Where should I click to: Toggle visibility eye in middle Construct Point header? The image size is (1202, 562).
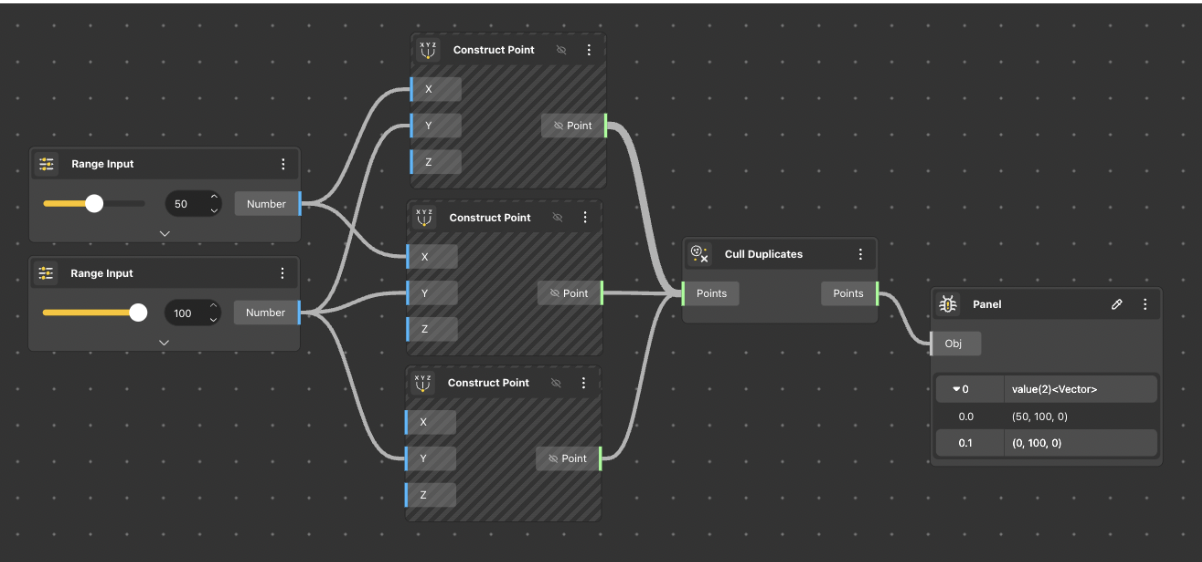click(558, 217)
